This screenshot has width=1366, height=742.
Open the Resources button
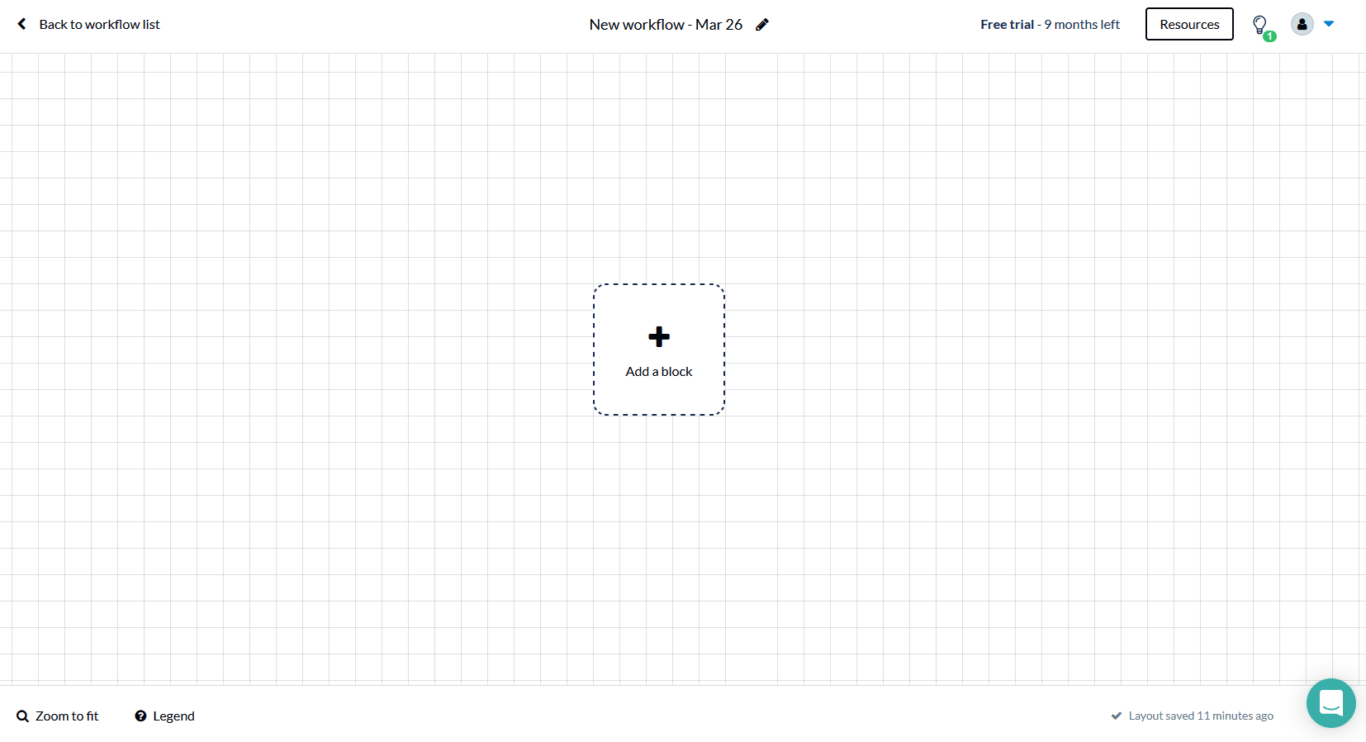(x=1189, y=24)
